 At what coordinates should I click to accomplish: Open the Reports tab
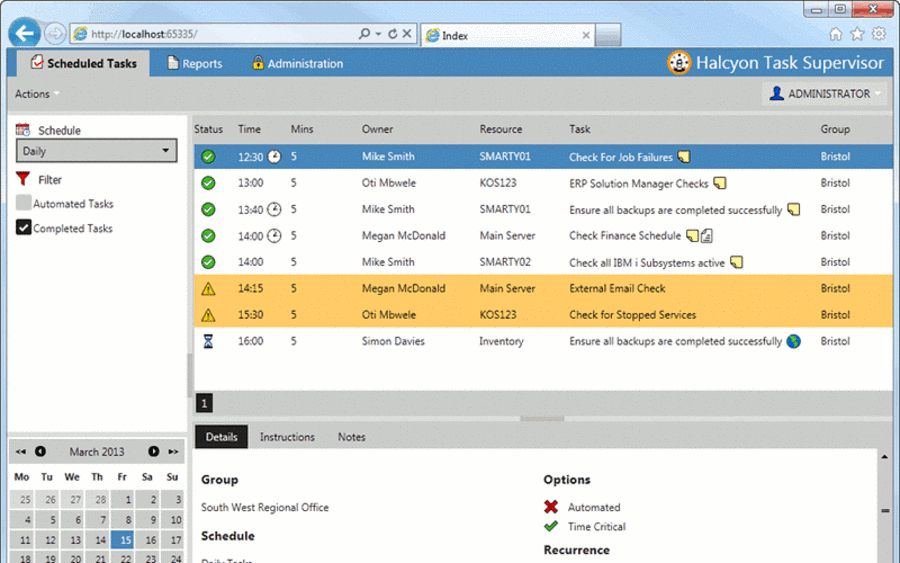[194, 63]
